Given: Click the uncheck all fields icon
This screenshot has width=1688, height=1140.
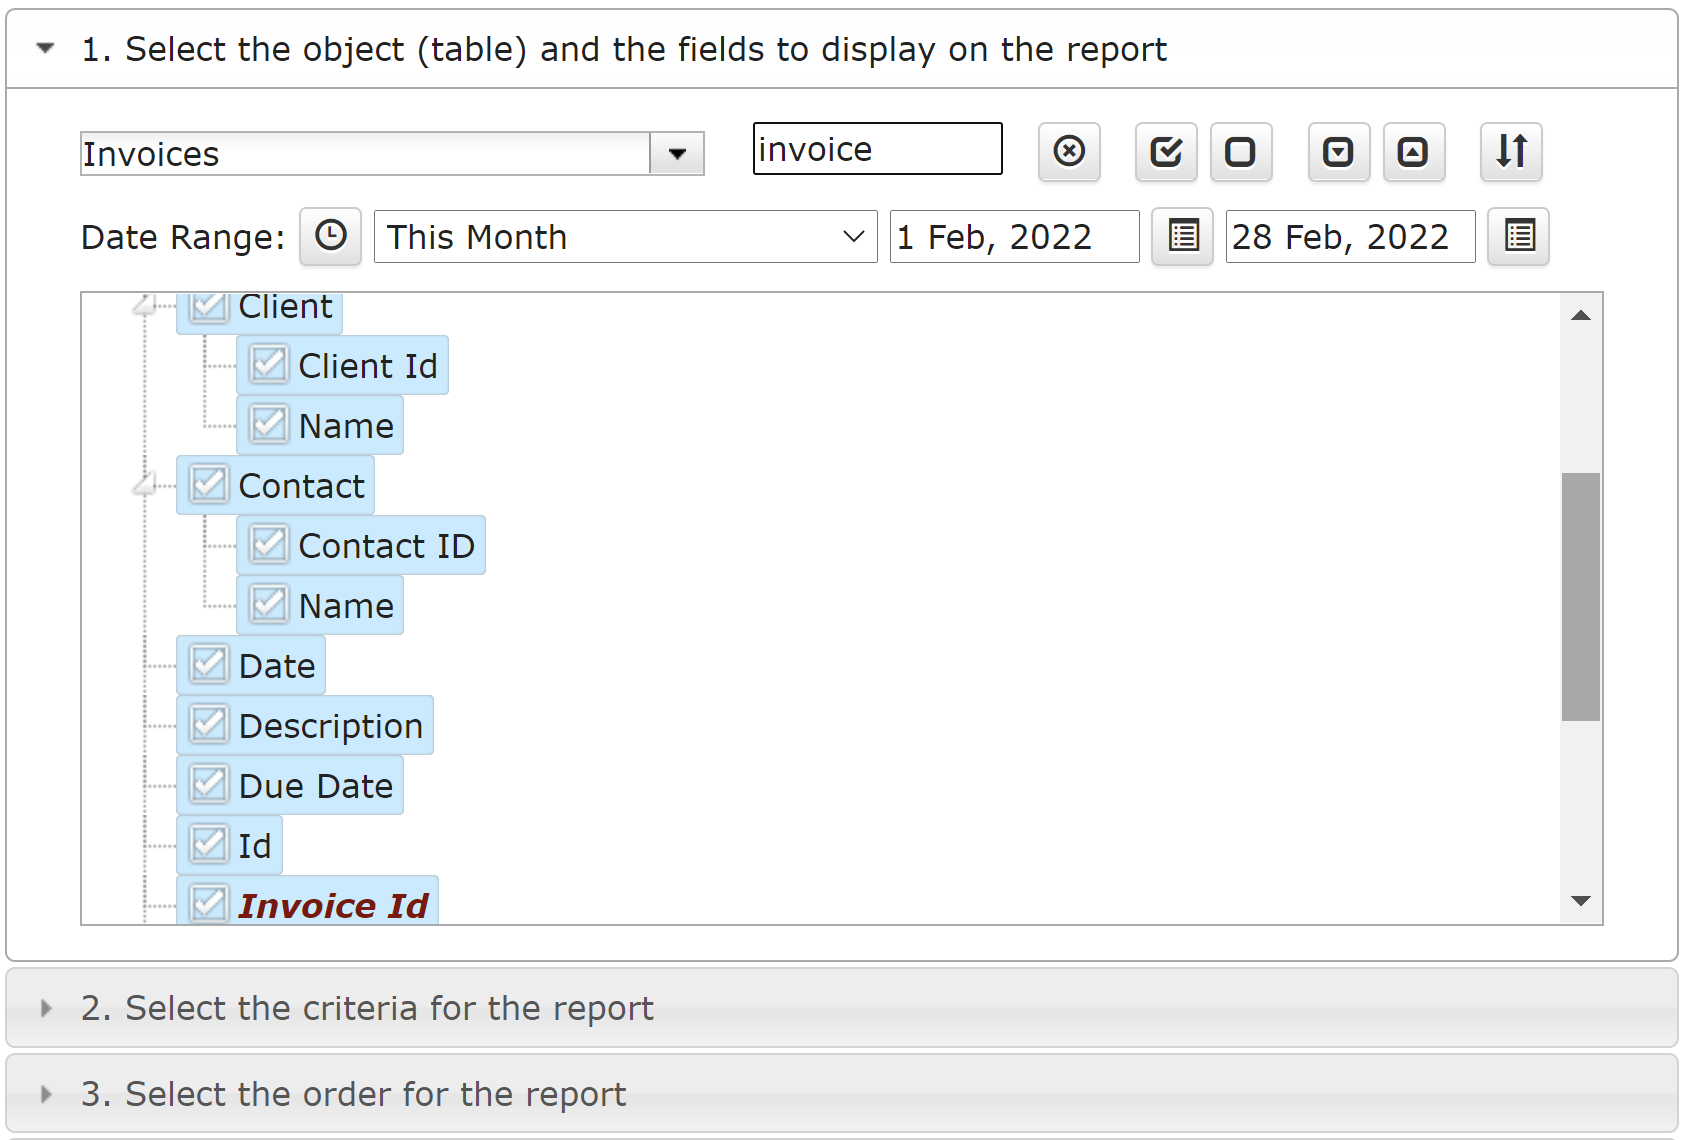Looking at the screenshot, I should tap(1240, 152).
